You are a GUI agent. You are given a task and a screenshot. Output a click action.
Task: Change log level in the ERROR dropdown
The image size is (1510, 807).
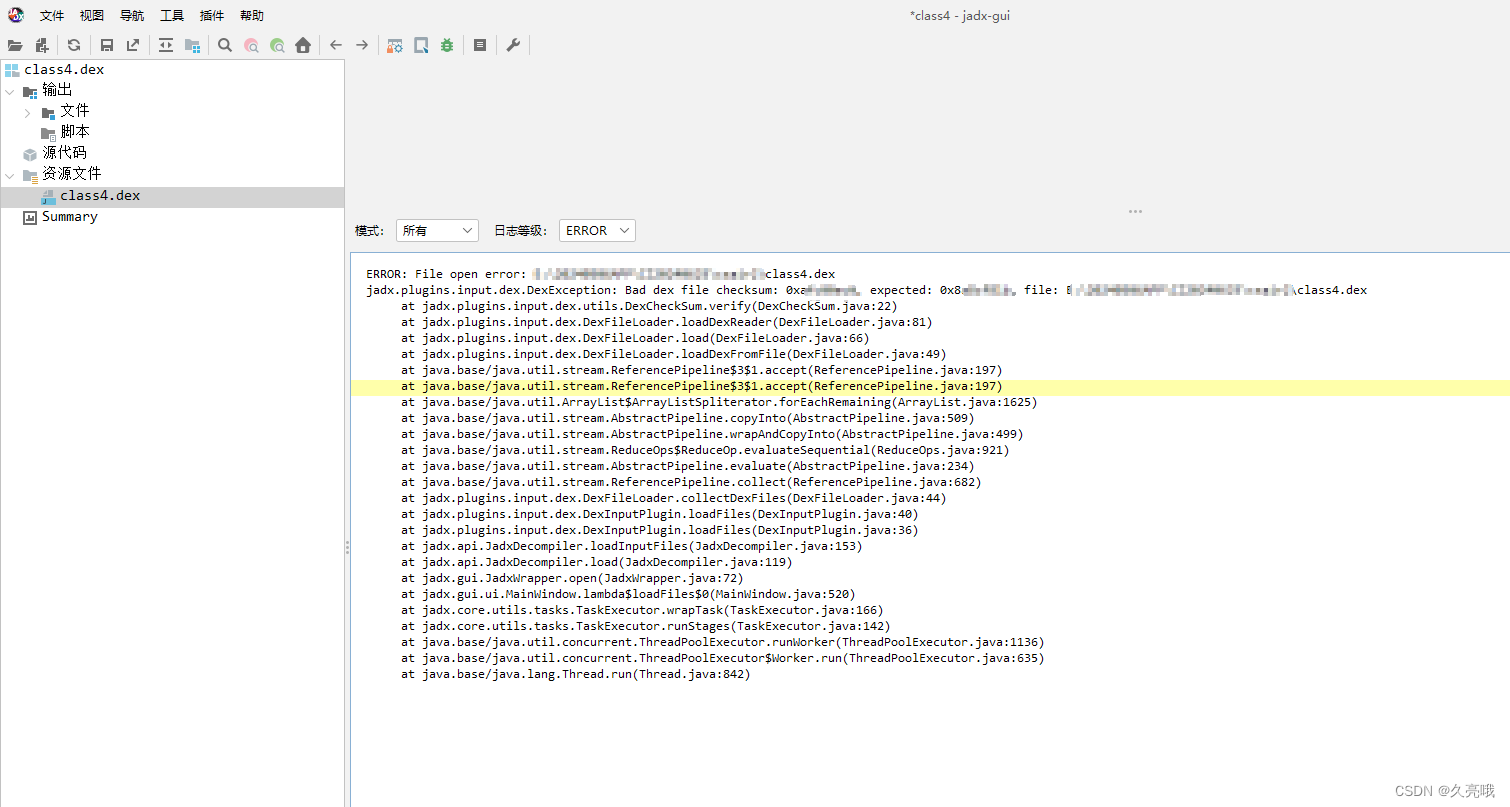(x=596, y=230)
